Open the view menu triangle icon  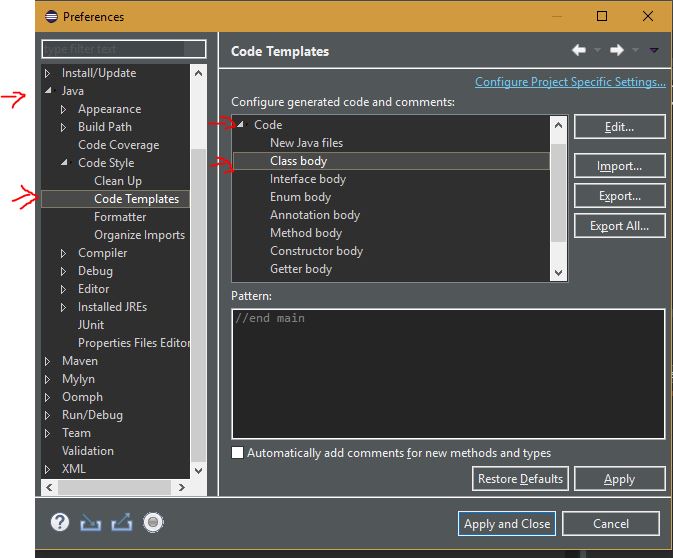point(654,51)
